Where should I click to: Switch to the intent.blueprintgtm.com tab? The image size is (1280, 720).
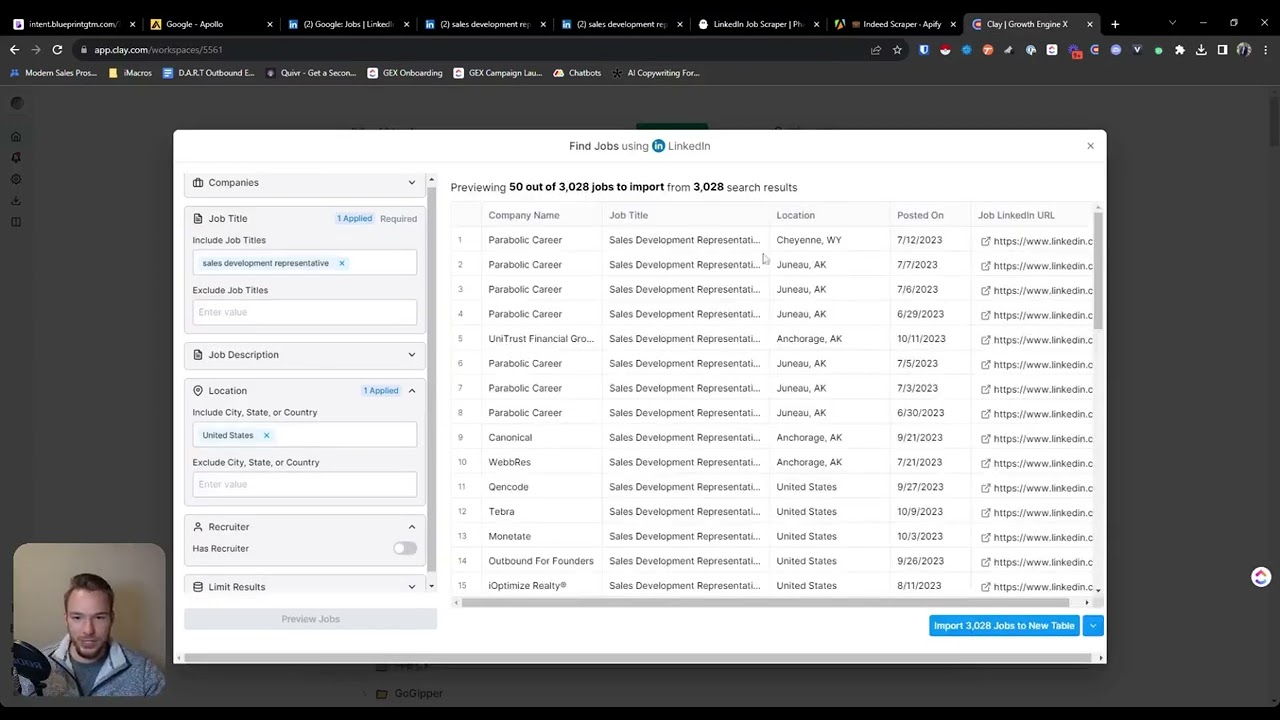tap(73, 24)
